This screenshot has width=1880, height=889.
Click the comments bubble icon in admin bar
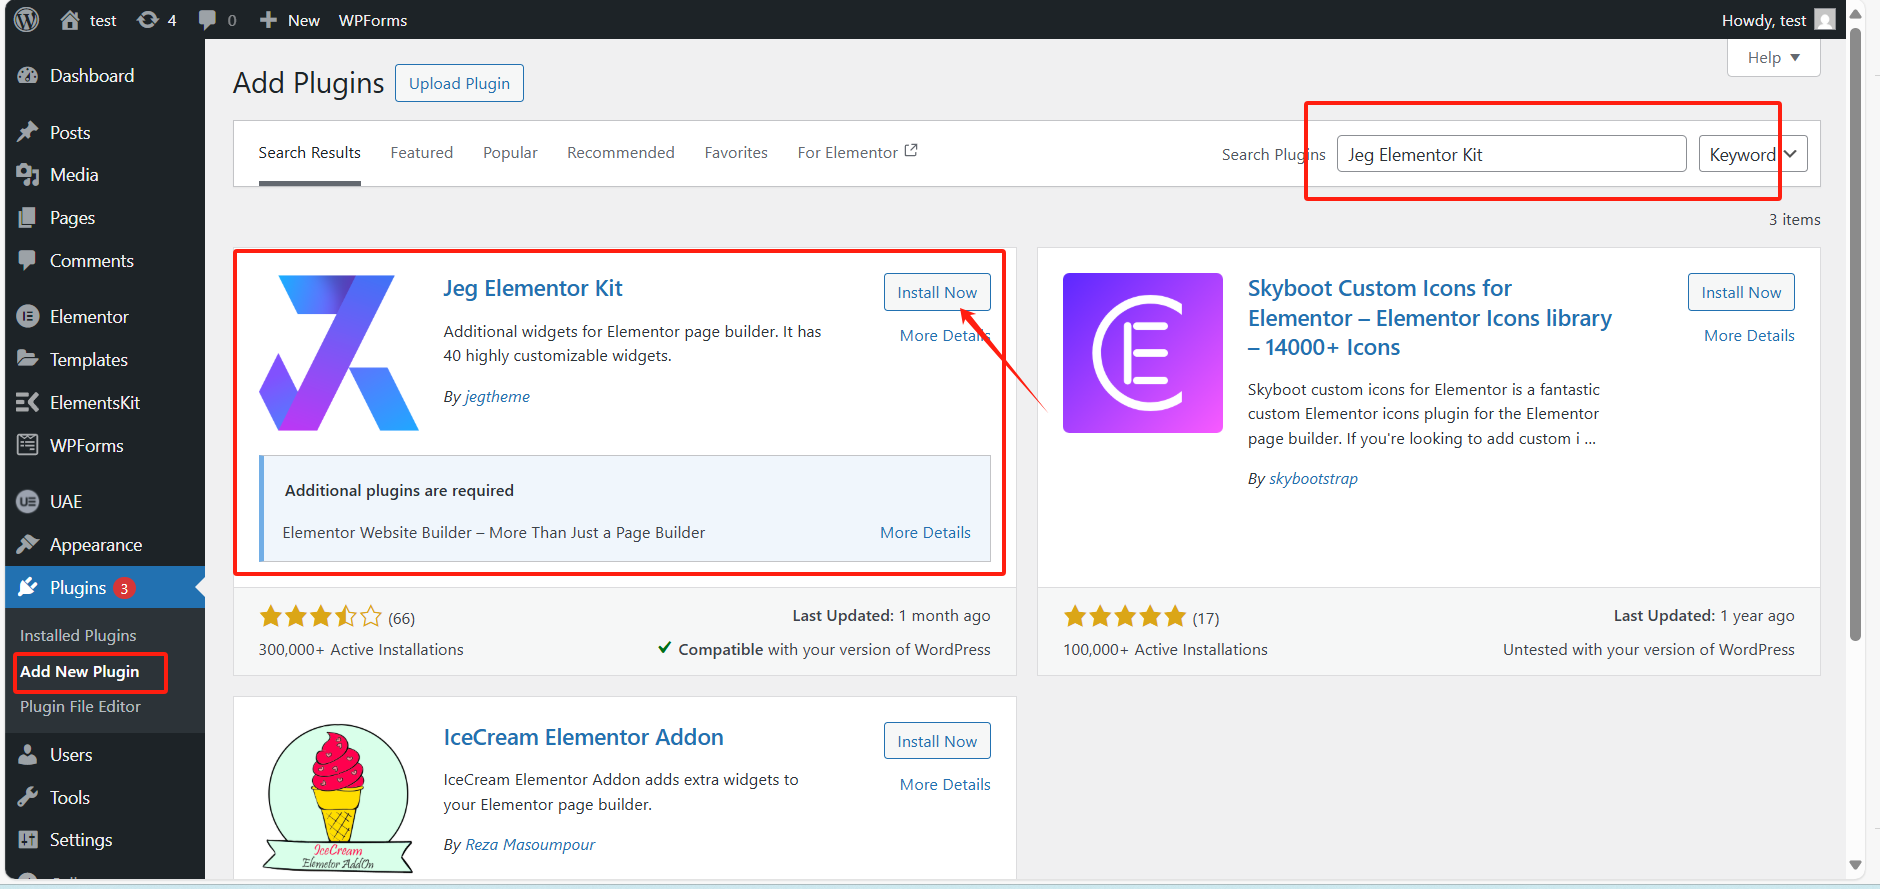coord(207,20)
